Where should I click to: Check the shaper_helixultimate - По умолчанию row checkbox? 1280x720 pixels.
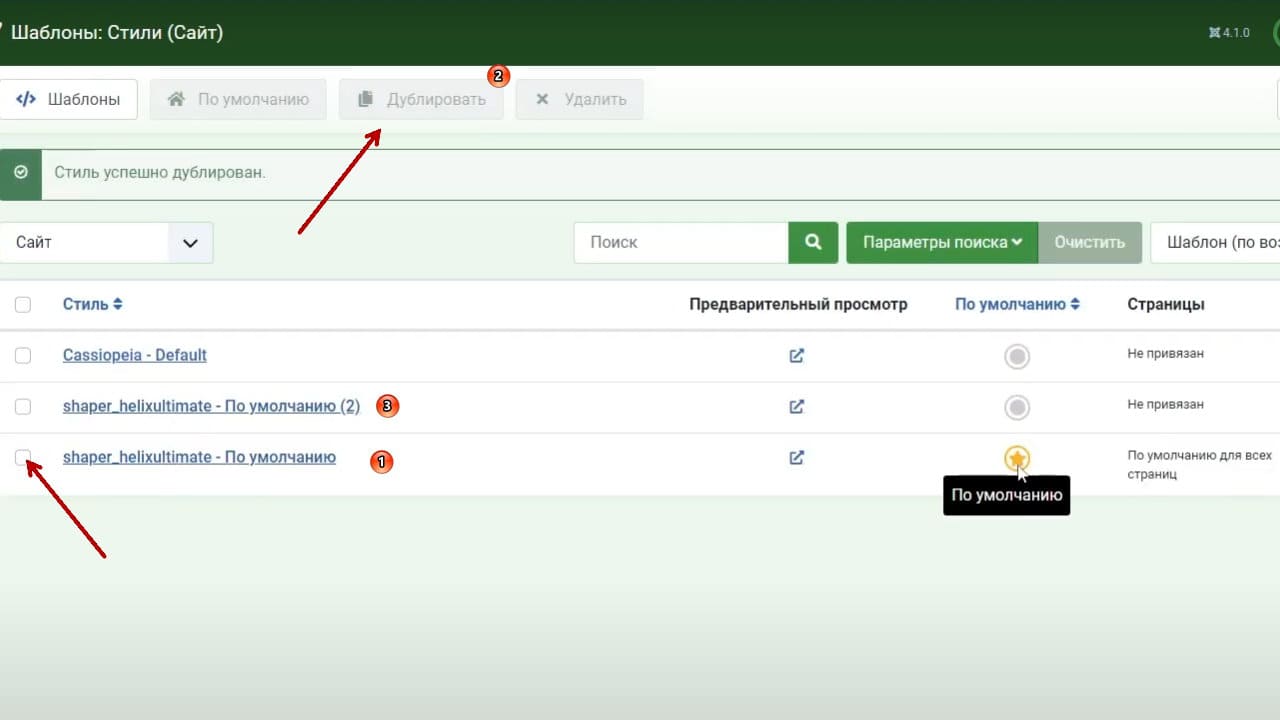point(23,457)
